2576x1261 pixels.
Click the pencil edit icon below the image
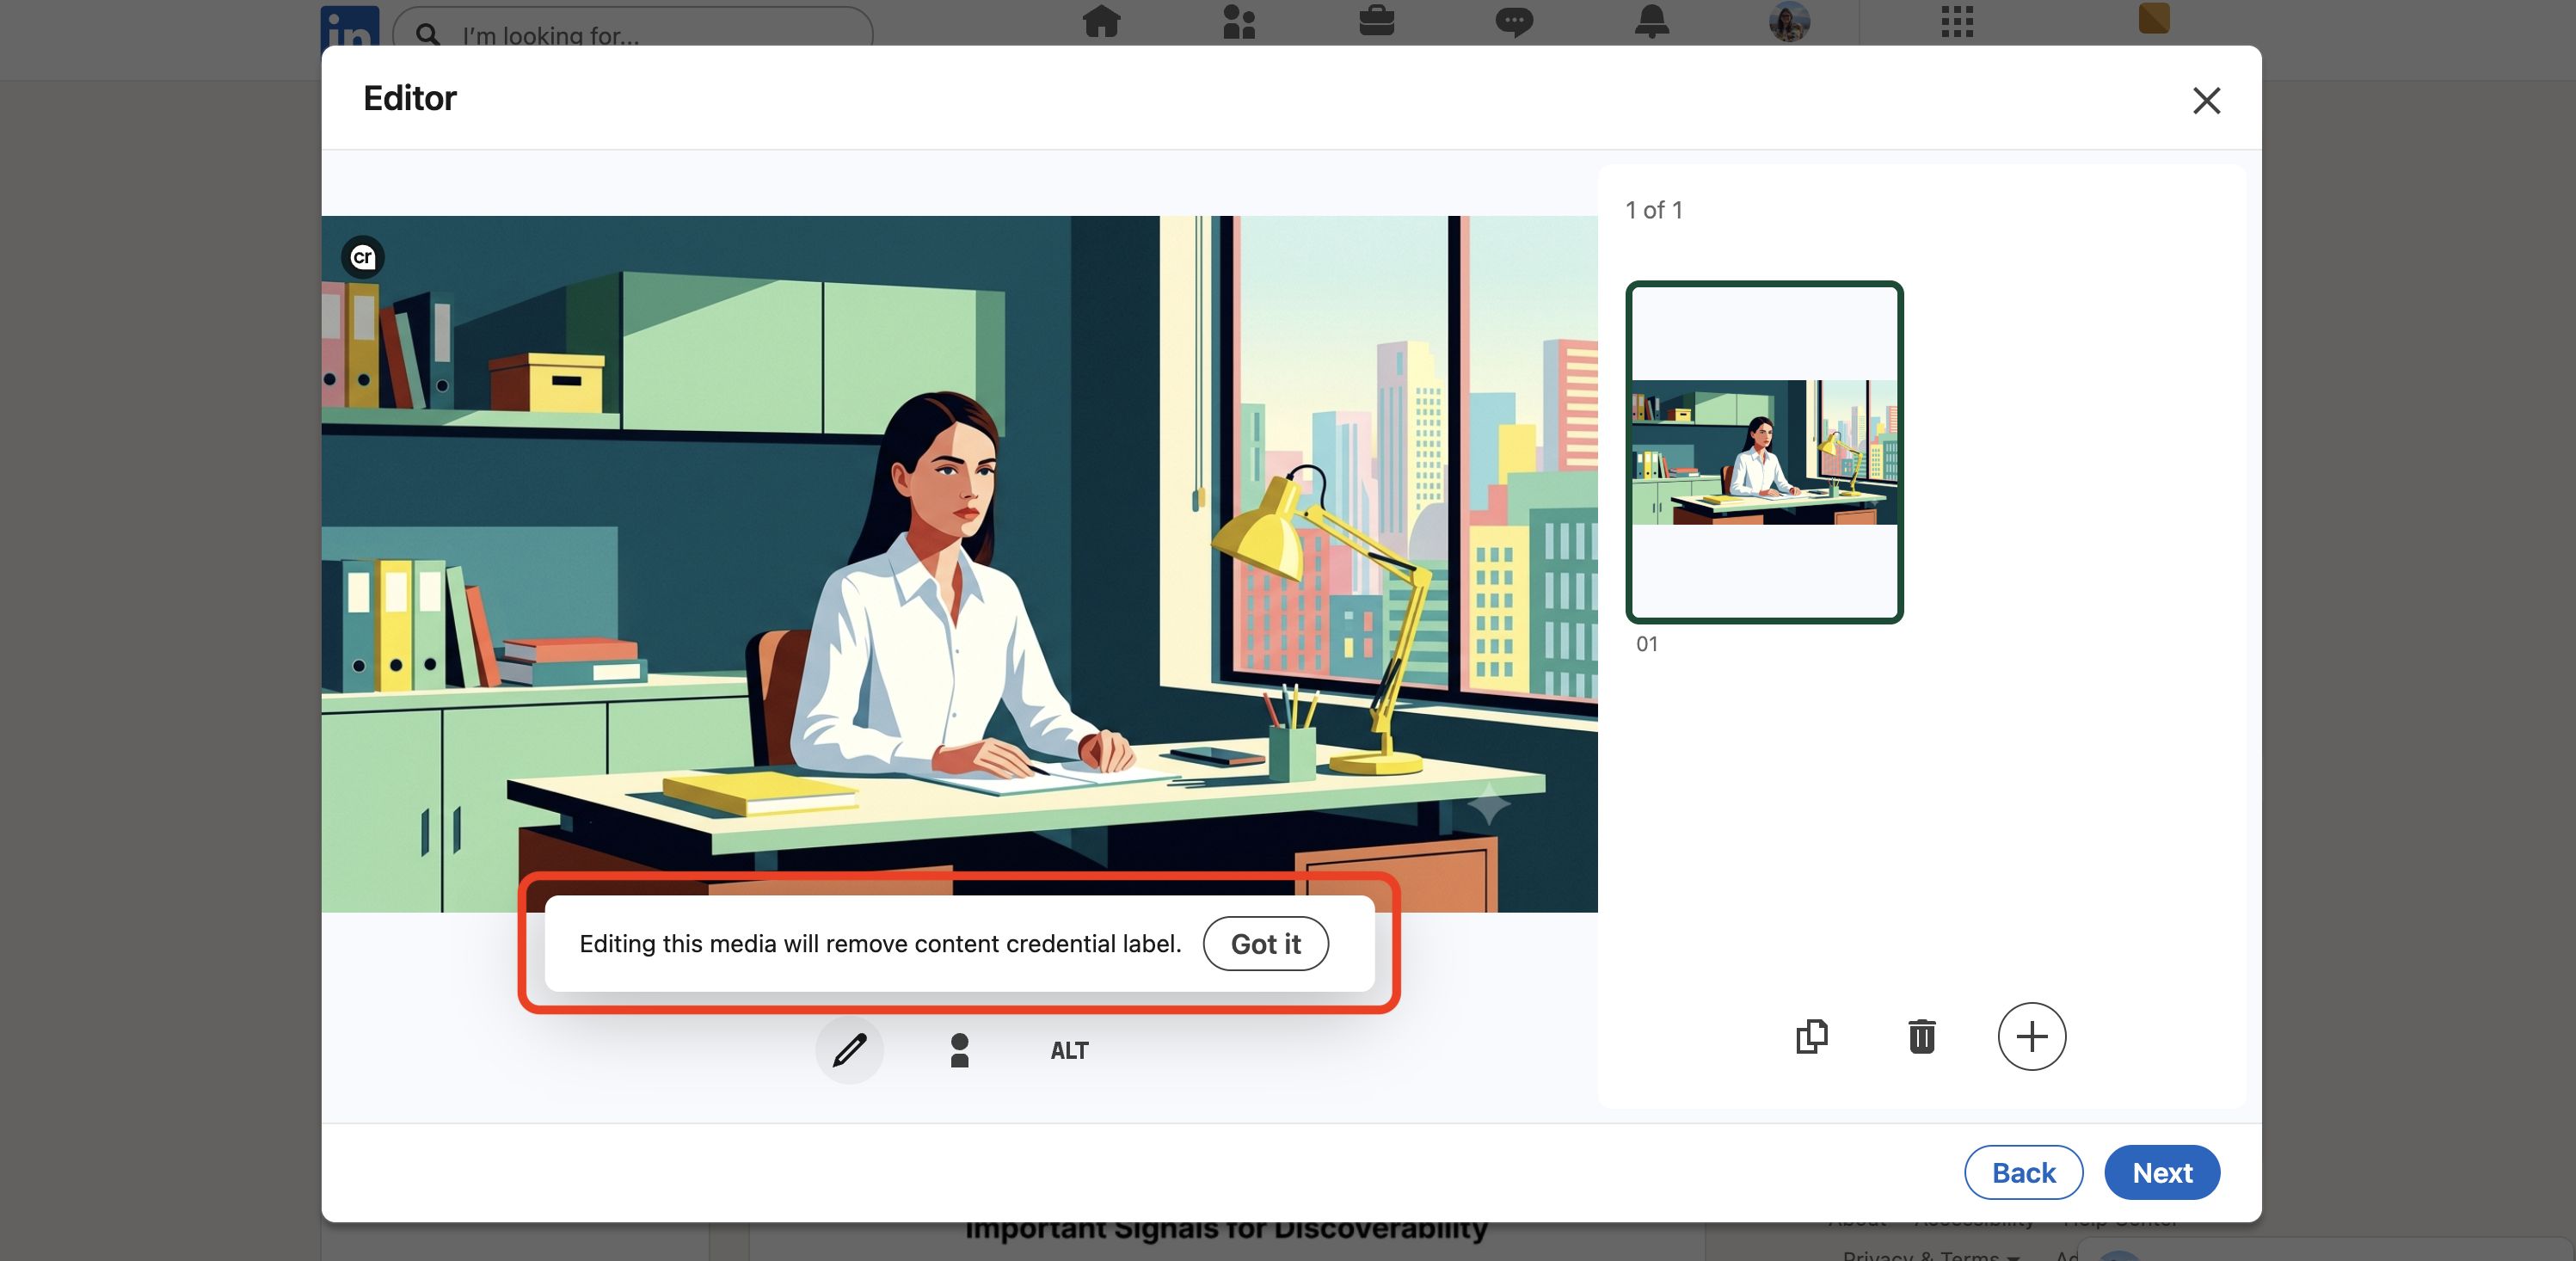[849, 1050]
